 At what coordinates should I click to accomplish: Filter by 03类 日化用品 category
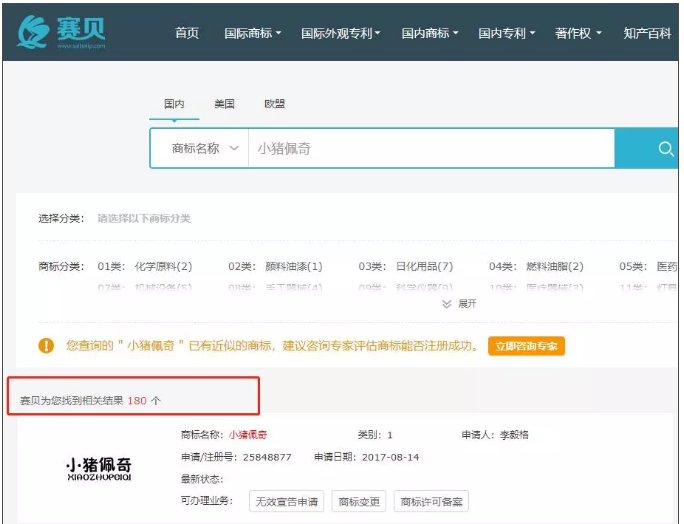[x=405, y=267]
